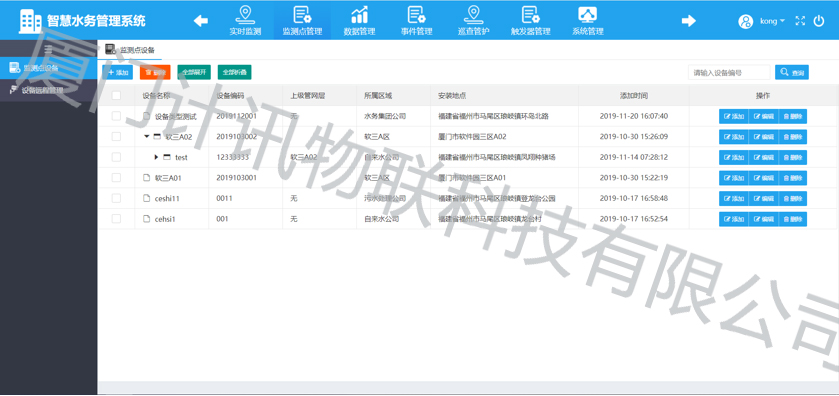Click the right arrow in the top navigation

pyautogui.click(x=689, y=21)
